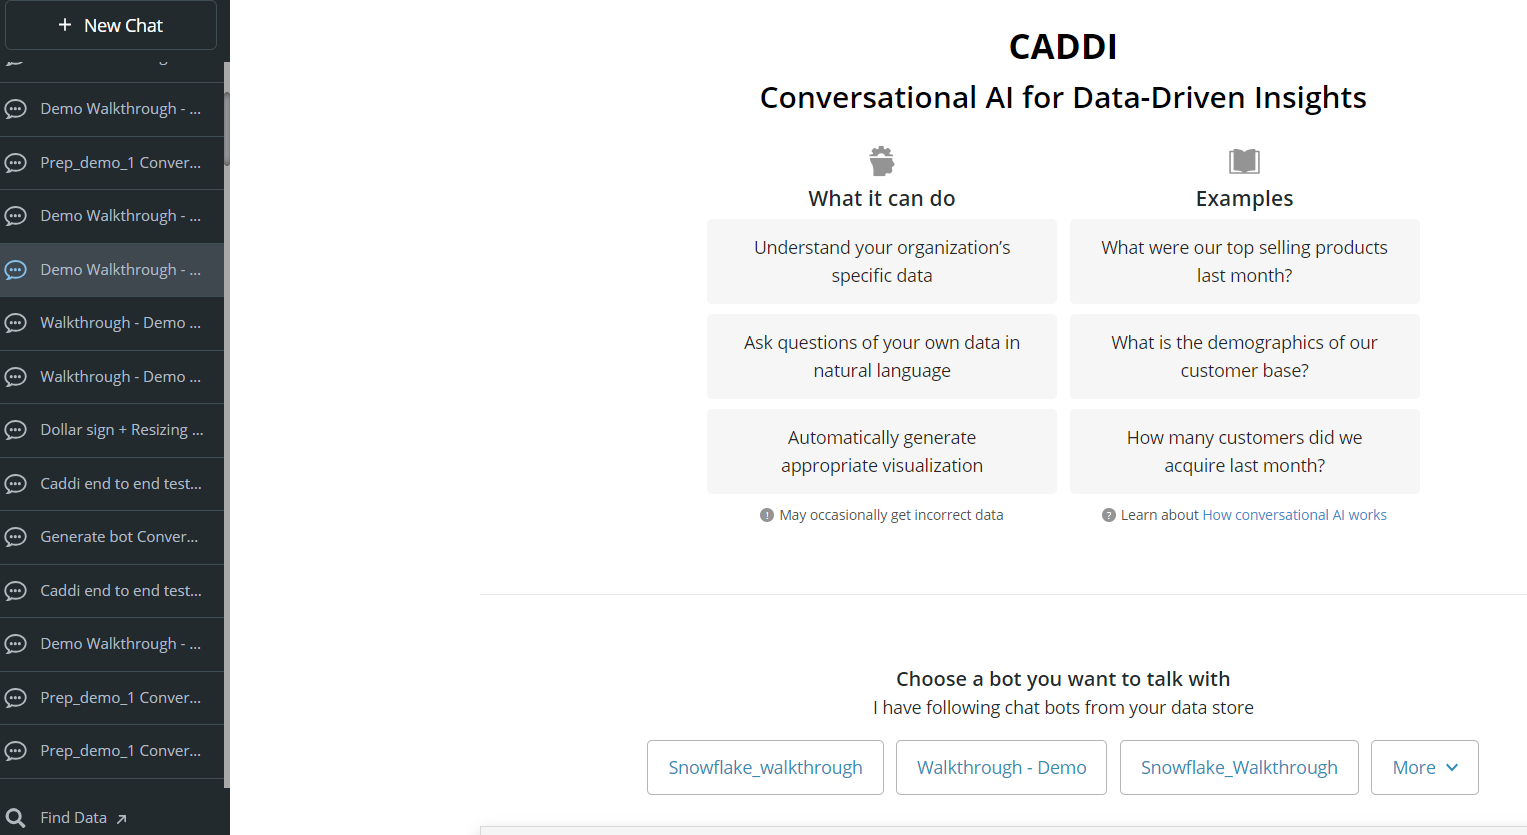Click the question mark icon beside Learn about
Viewport: 1527px width, 835px height.
1108,515
